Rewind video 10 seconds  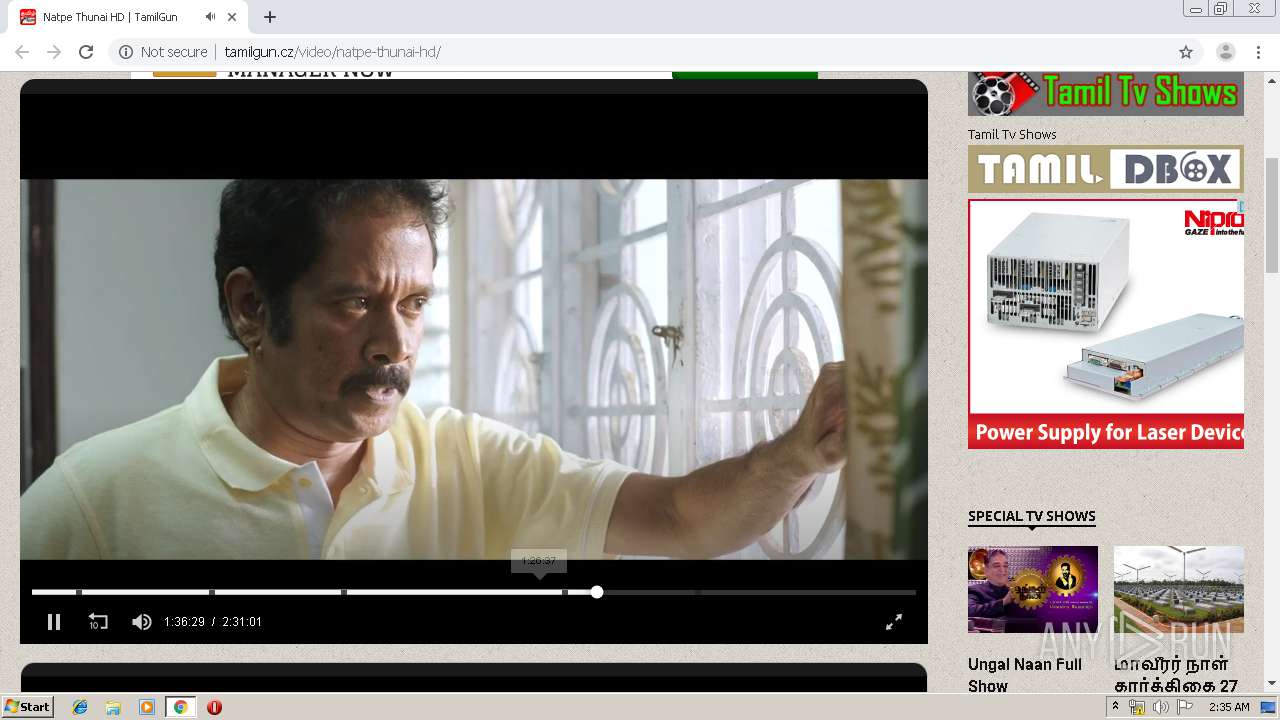[x=97, y=622]
